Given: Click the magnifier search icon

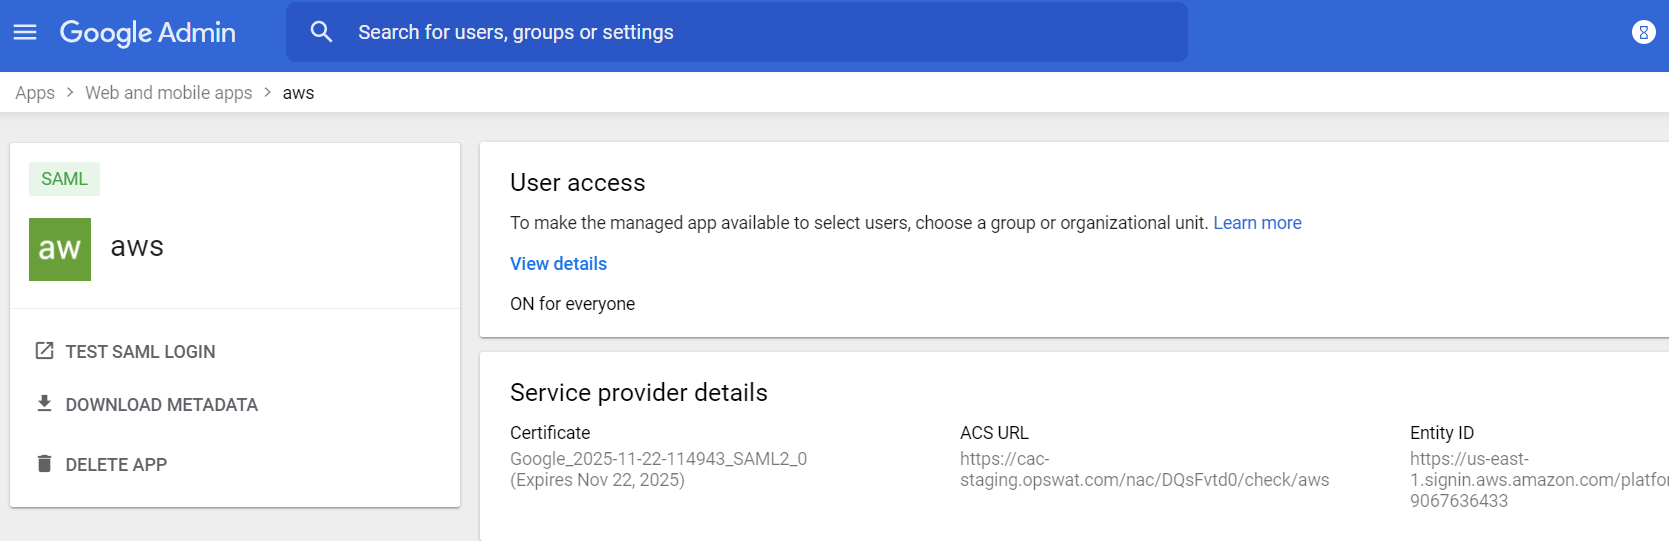Looking at the screenshot, I should (x=321, y=32).
